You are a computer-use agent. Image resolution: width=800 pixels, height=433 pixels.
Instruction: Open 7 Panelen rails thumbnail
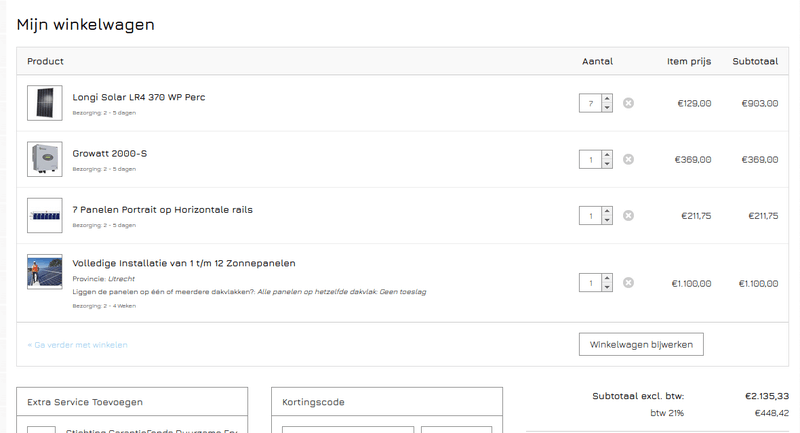coord(45,215)
